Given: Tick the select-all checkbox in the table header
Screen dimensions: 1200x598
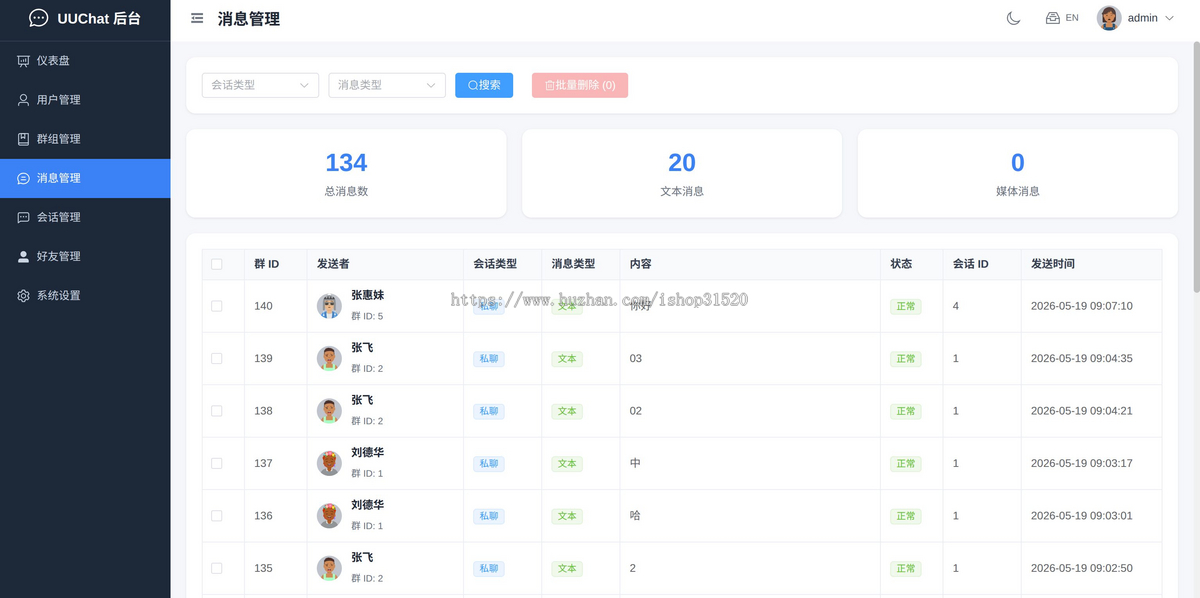Looking at the screenshot, I should click(217, 264).
